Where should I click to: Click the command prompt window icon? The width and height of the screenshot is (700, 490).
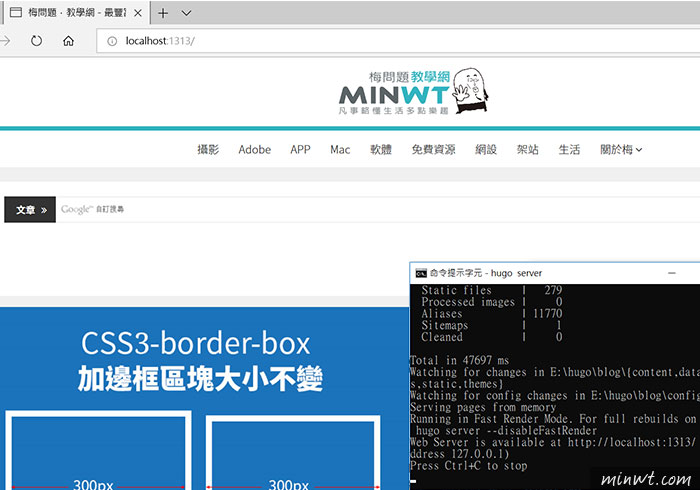(421, 273)
